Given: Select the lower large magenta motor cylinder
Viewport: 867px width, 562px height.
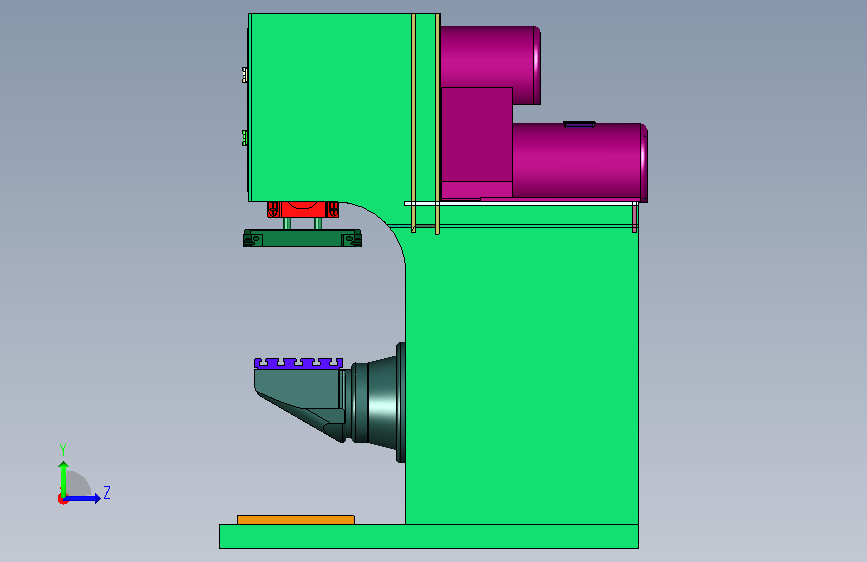Looking at the screenshot, I should tap(579, 162).
